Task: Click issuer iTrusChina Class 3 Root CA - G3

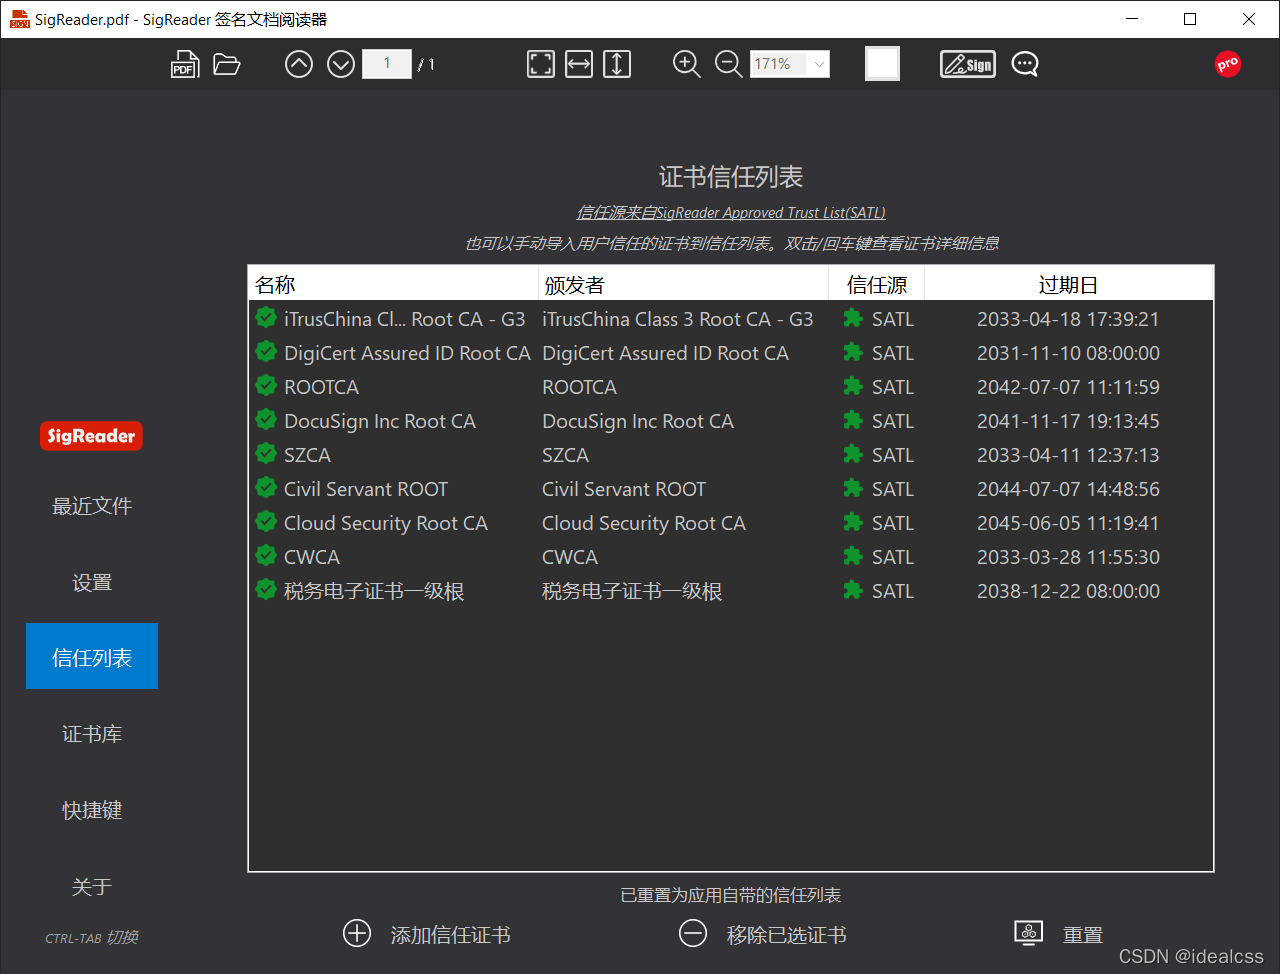Action: pyautogui.click(x=678, y=319)
